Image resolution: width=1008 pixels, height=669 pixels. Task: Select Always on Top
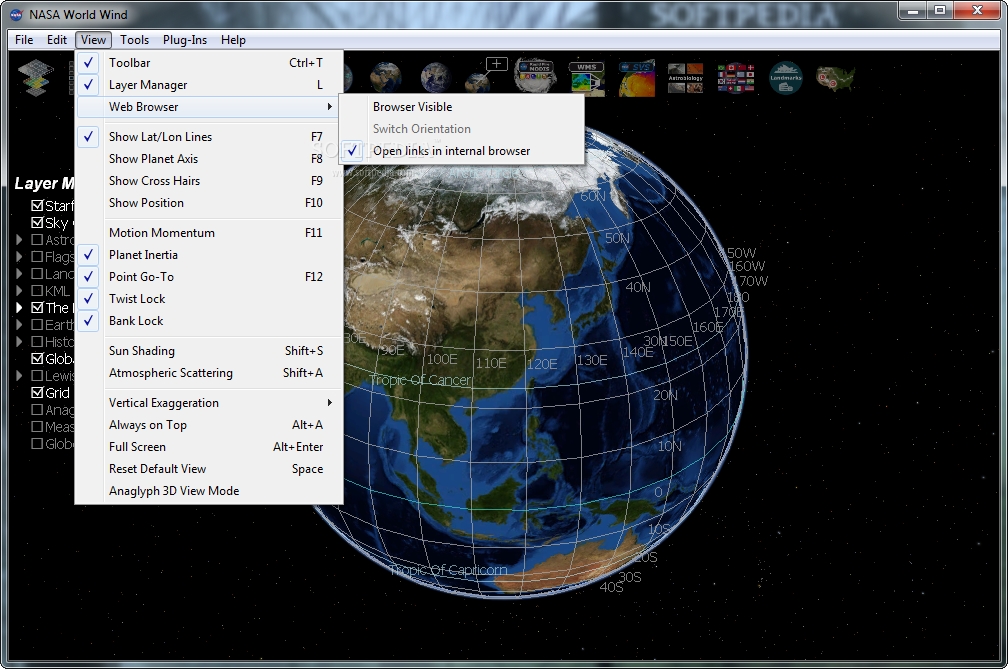209,425
